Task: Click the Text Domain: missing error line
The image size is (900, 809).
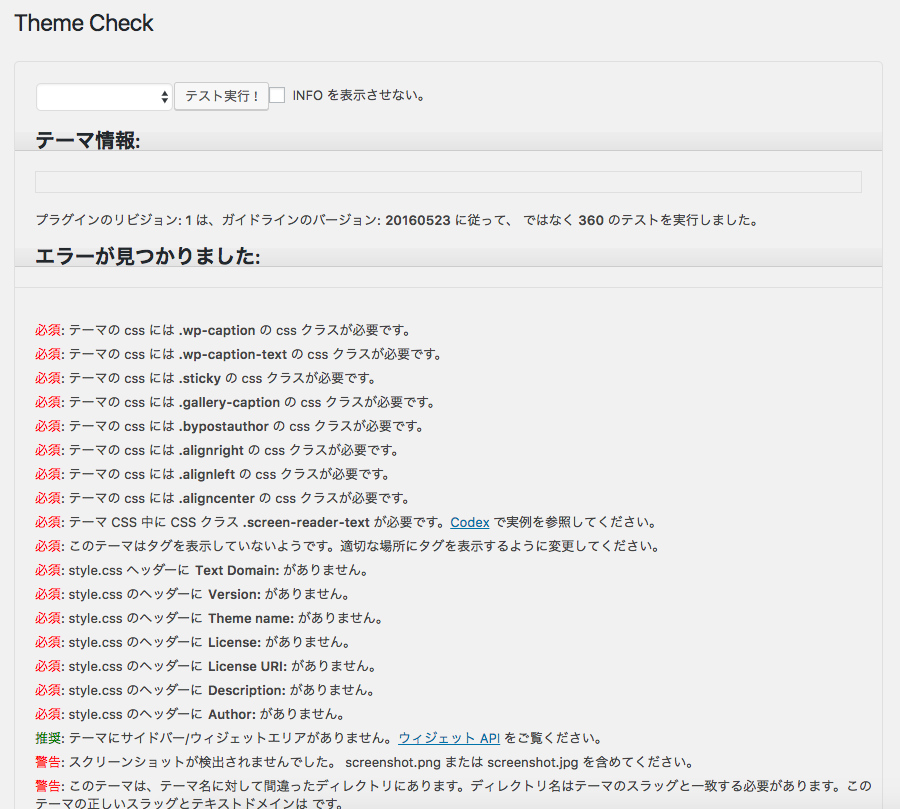Action: (201, 571)
